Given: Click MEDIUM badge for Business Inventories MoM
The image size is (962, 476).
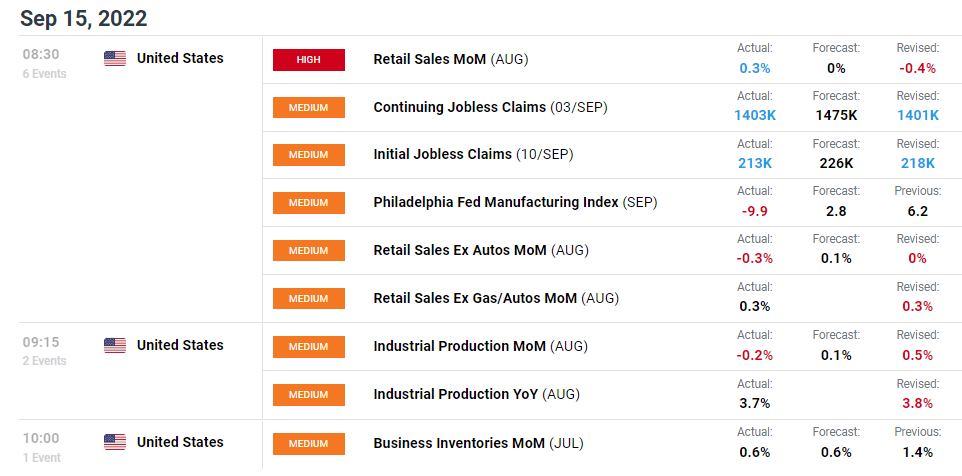Looking at the screenshot, I should (x=309, y=443).
